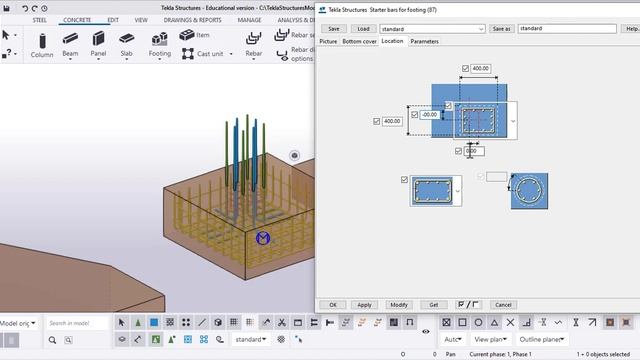The image size is (640, 360).
Task: Open the Parameters tab
Action: pyautogui.click(x=424, y=41)
